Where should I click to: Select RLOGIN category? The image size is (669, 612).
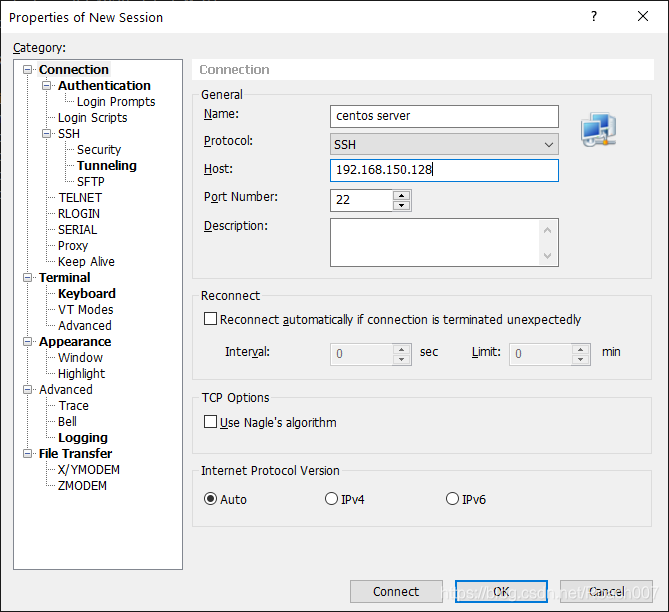click(79, 213)
